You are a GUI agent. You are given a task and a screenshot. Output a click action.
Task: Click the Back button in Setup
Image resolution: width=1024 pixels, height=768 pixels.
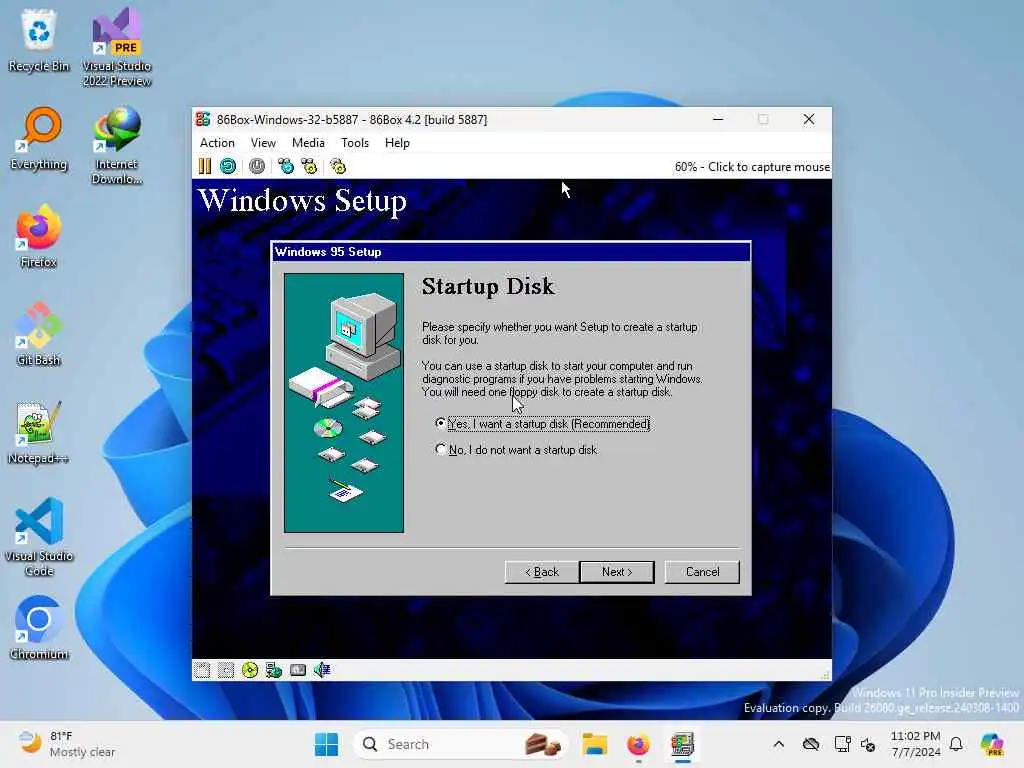pos(541,572)
